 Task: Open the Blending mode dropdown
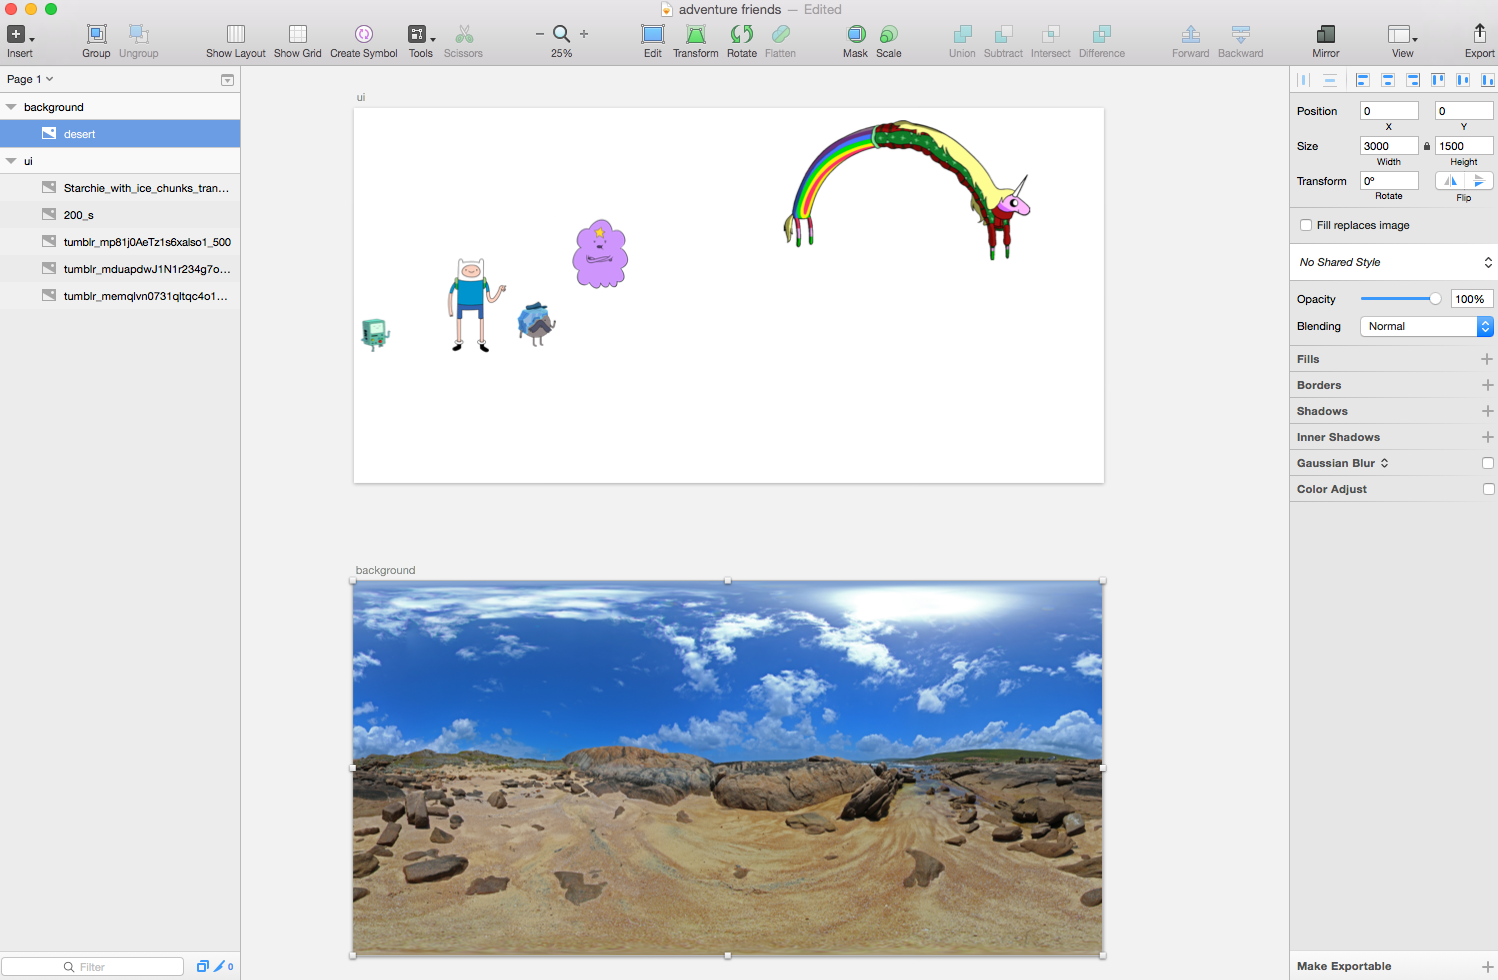[1427, 326]
